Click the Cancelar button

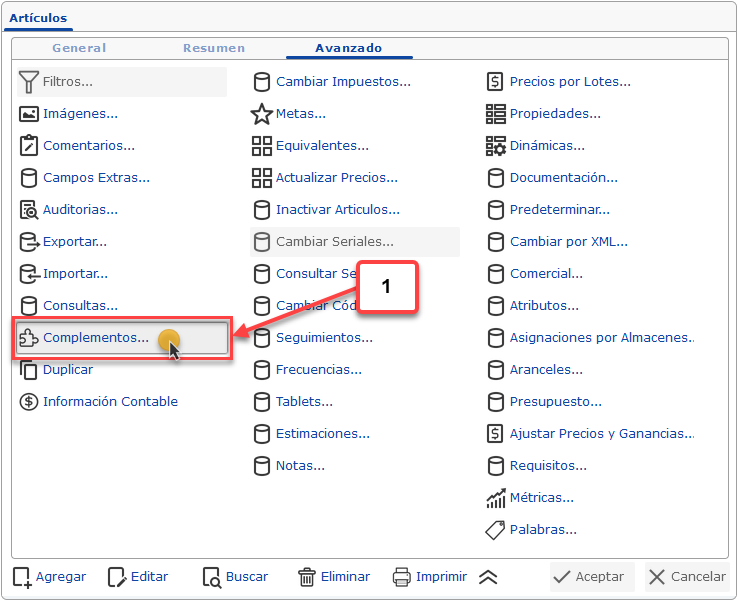pyautogui.click(x=687, y=577)
